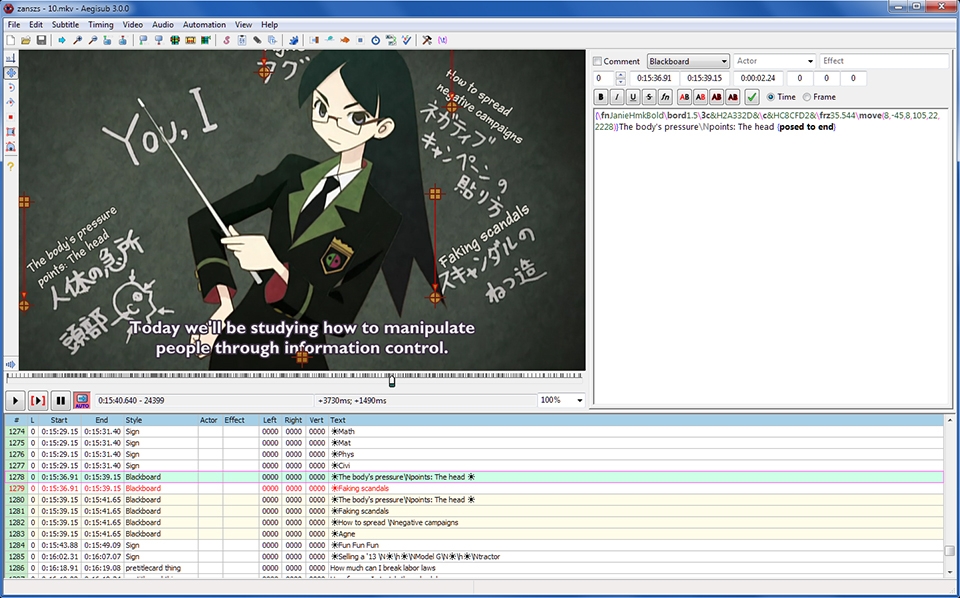Open the Shift Times clock icon

click(375, 40)
